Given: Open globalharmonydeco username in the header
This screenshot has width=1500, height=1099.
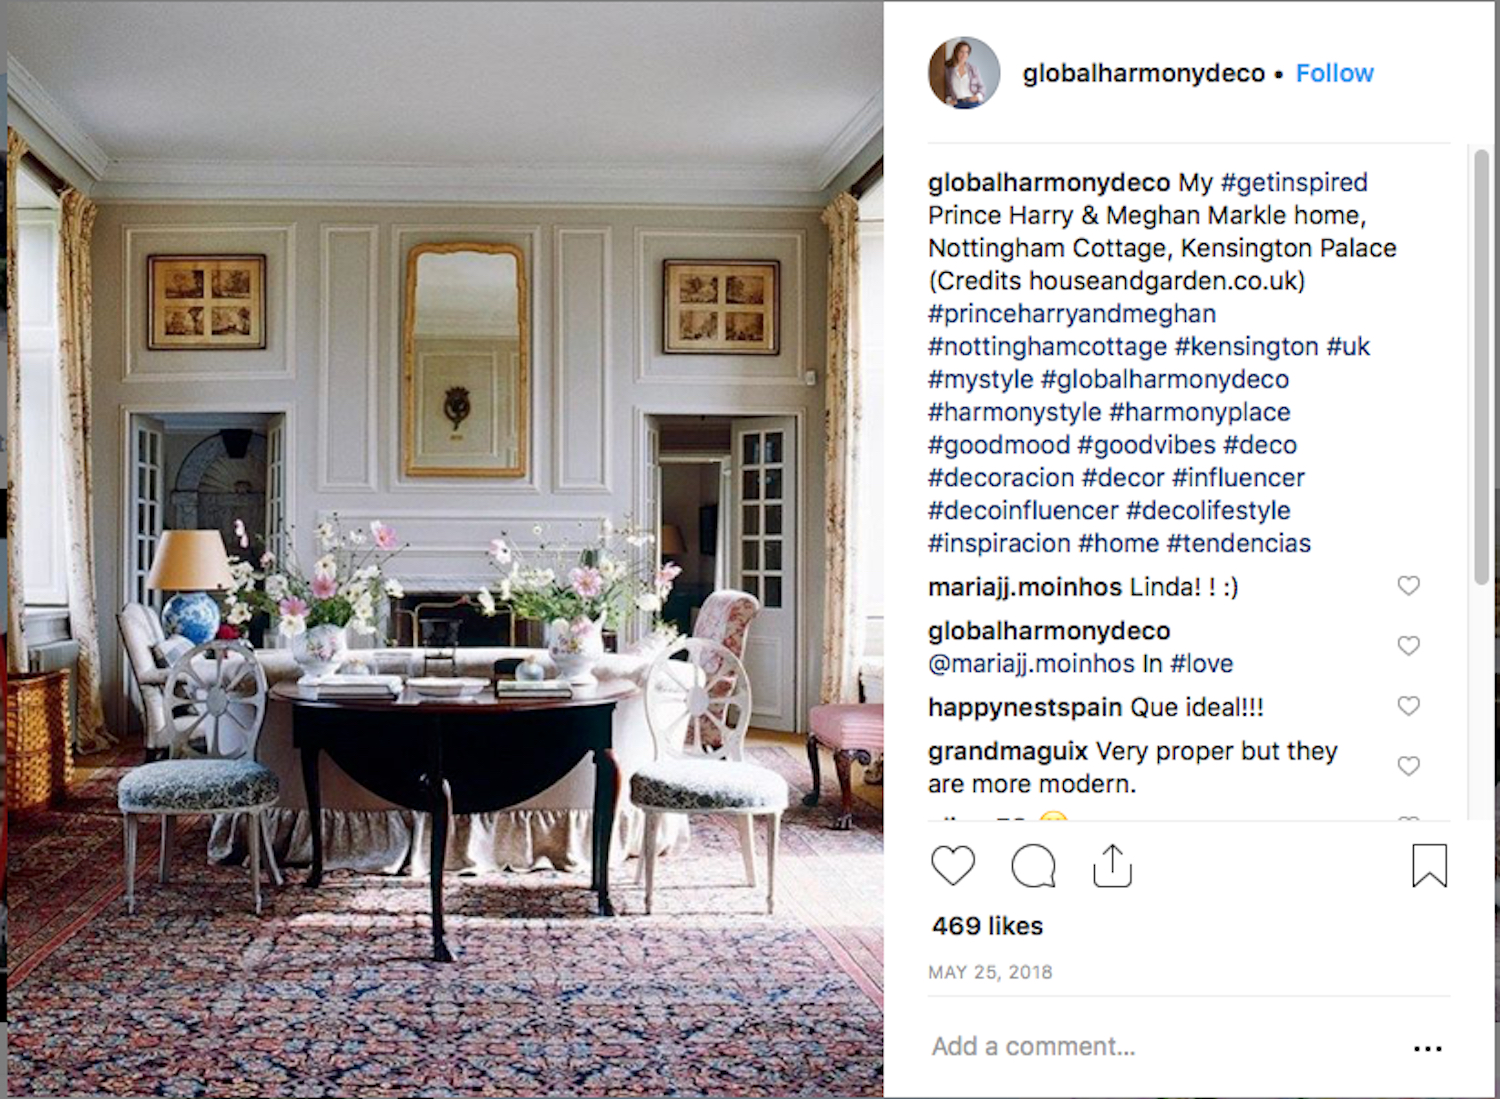Looking at the screenshot, I should [x=1143, y=73].
